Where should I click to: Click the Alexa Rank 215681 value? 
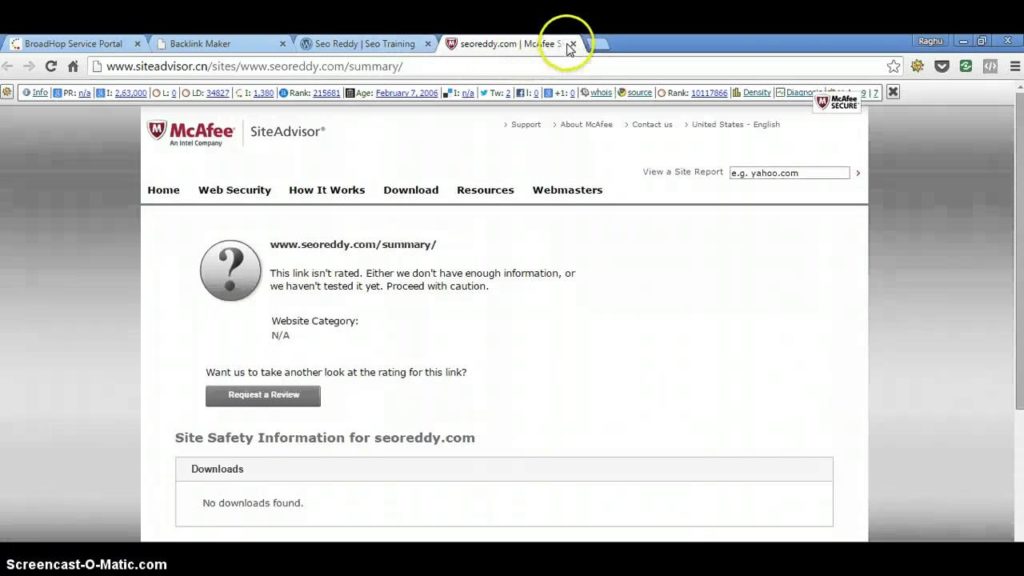click(x=327, y=93)
